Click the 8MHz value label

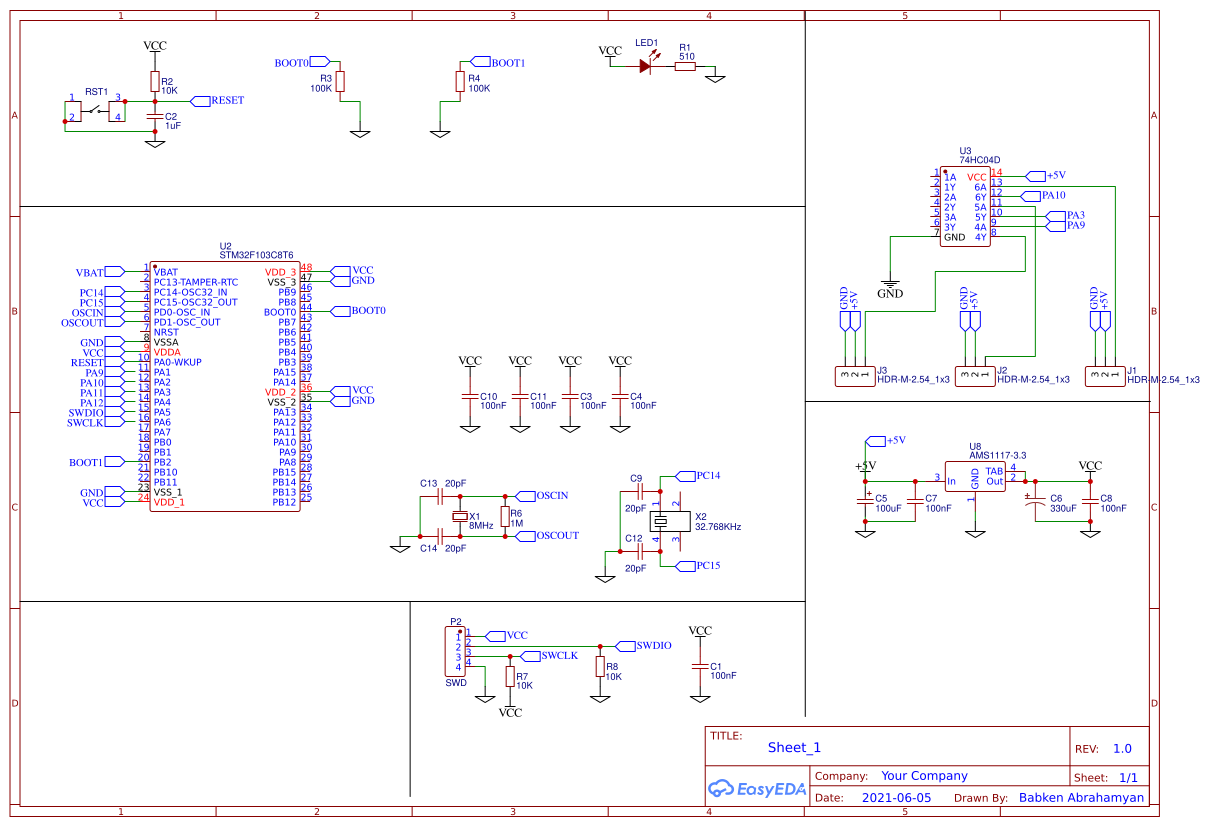[x=481, y=526]
